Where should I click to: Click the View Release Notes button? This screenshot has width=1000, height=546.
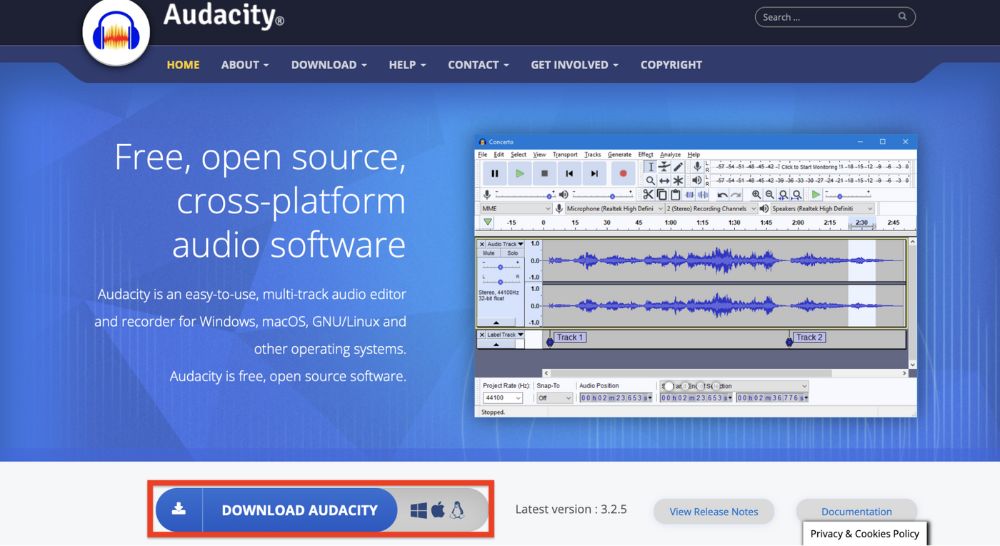(x=714, y=512)
